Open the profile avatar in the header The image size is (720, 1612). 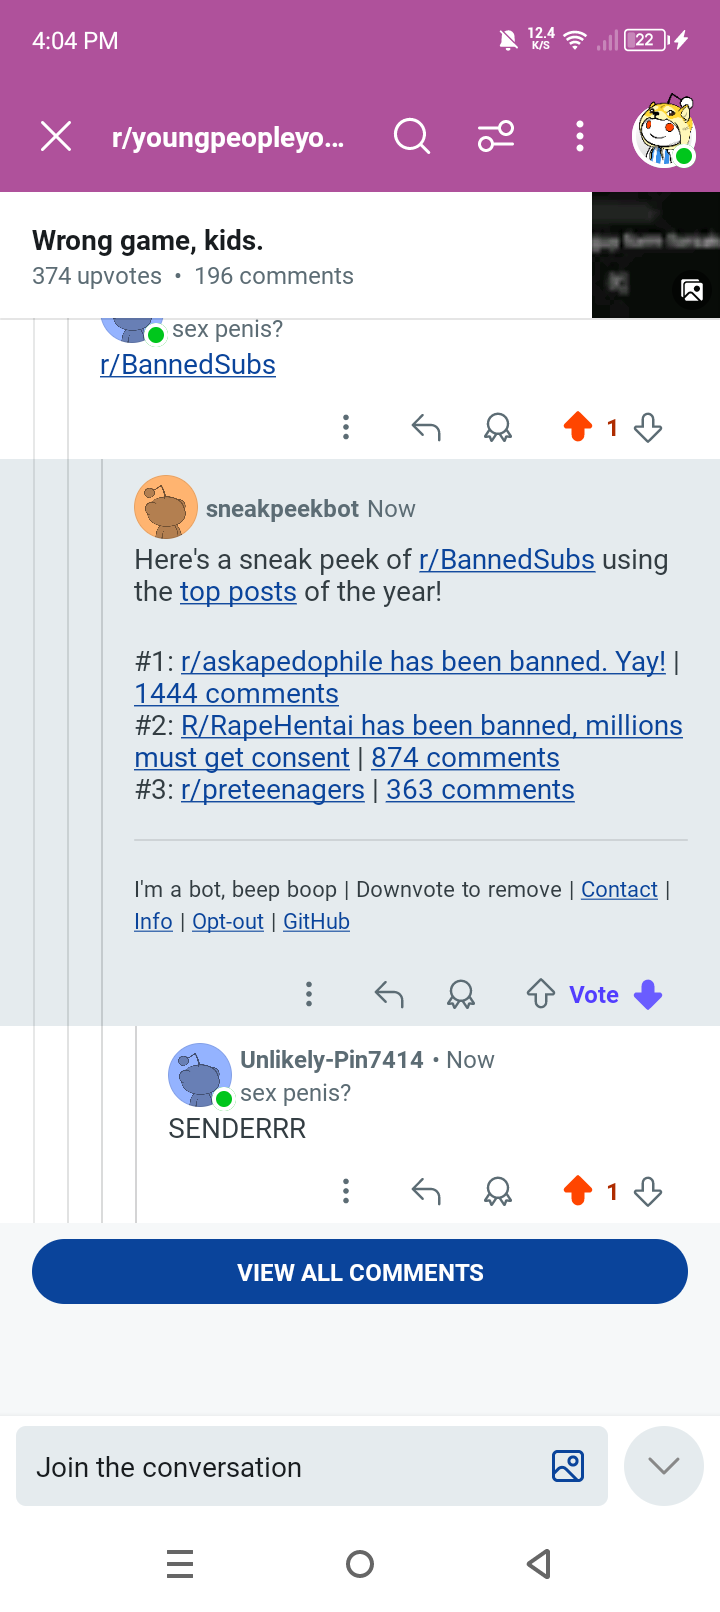click(x=664, y=132)
